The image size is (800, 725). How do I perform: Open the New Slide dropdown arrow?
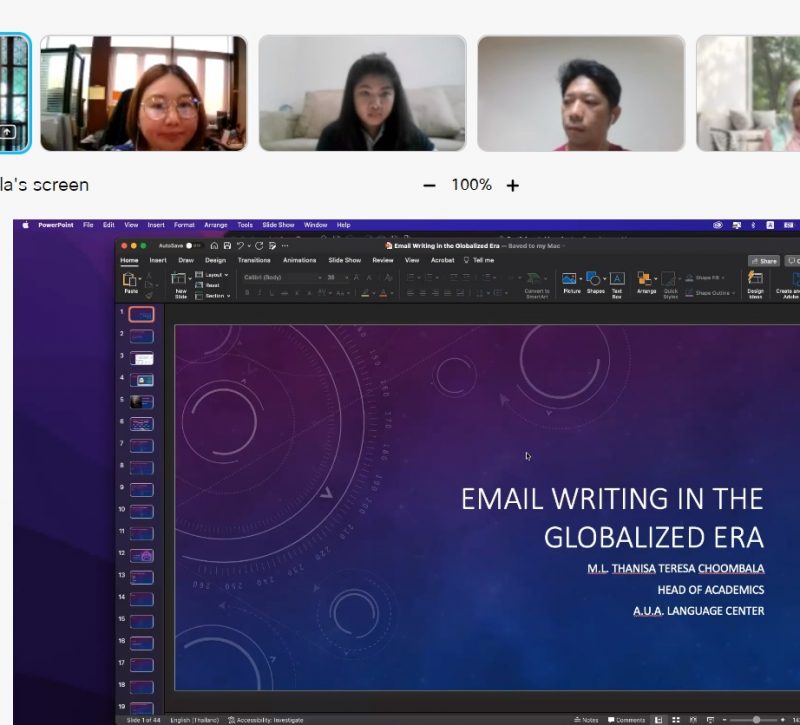click(x=190, y=279)
